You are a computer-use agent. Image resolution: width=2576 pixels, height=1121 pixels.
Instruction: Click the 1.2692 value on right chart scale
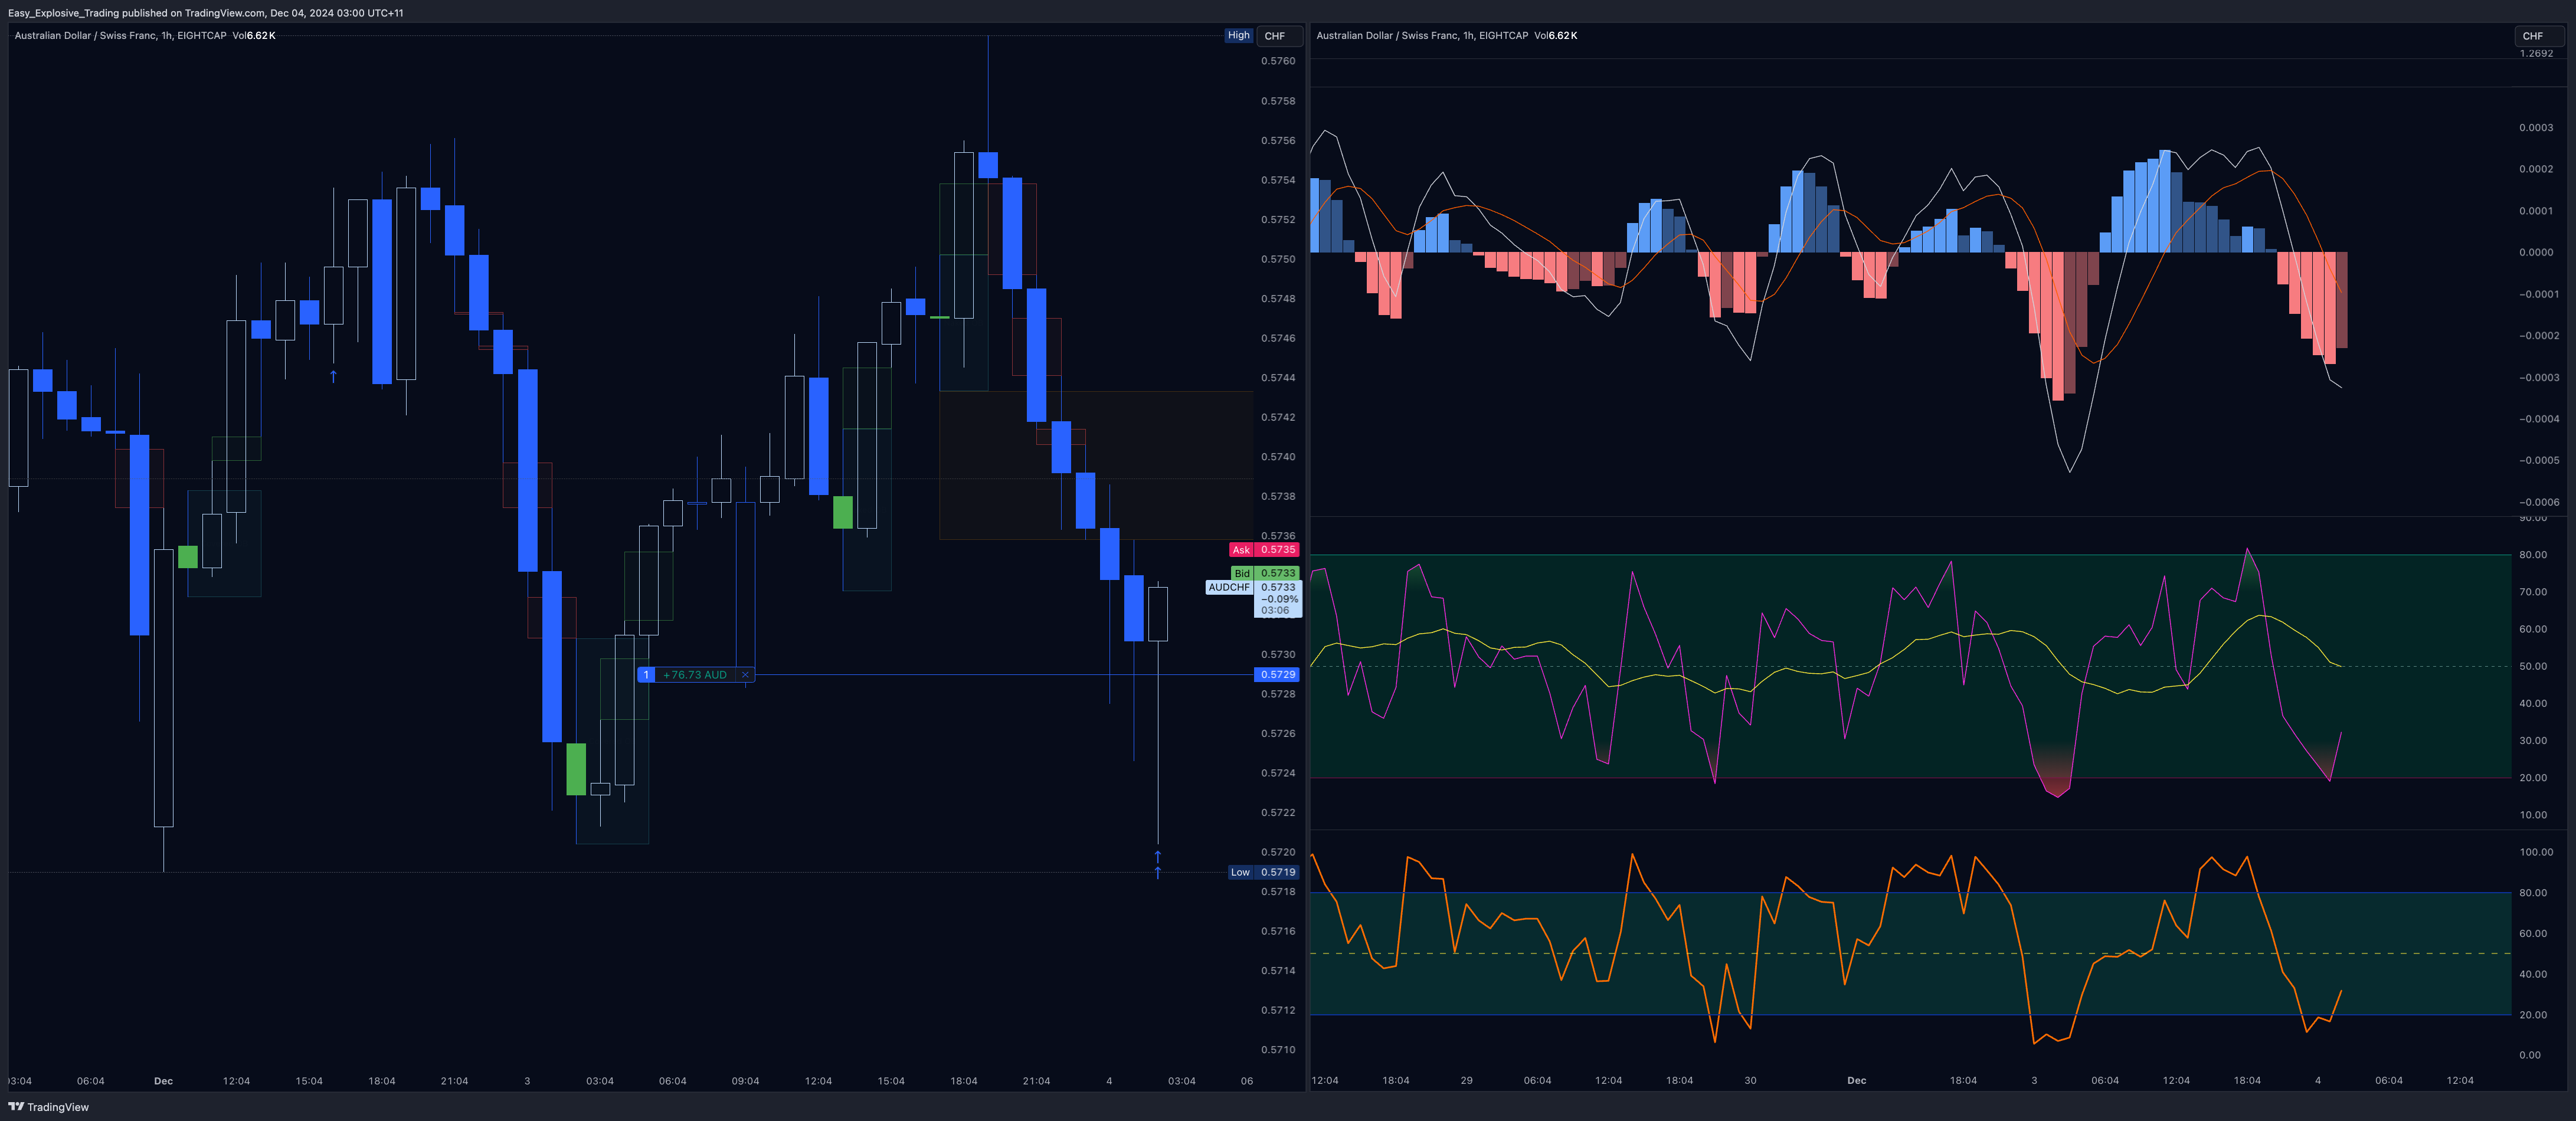coord(2536,53)
